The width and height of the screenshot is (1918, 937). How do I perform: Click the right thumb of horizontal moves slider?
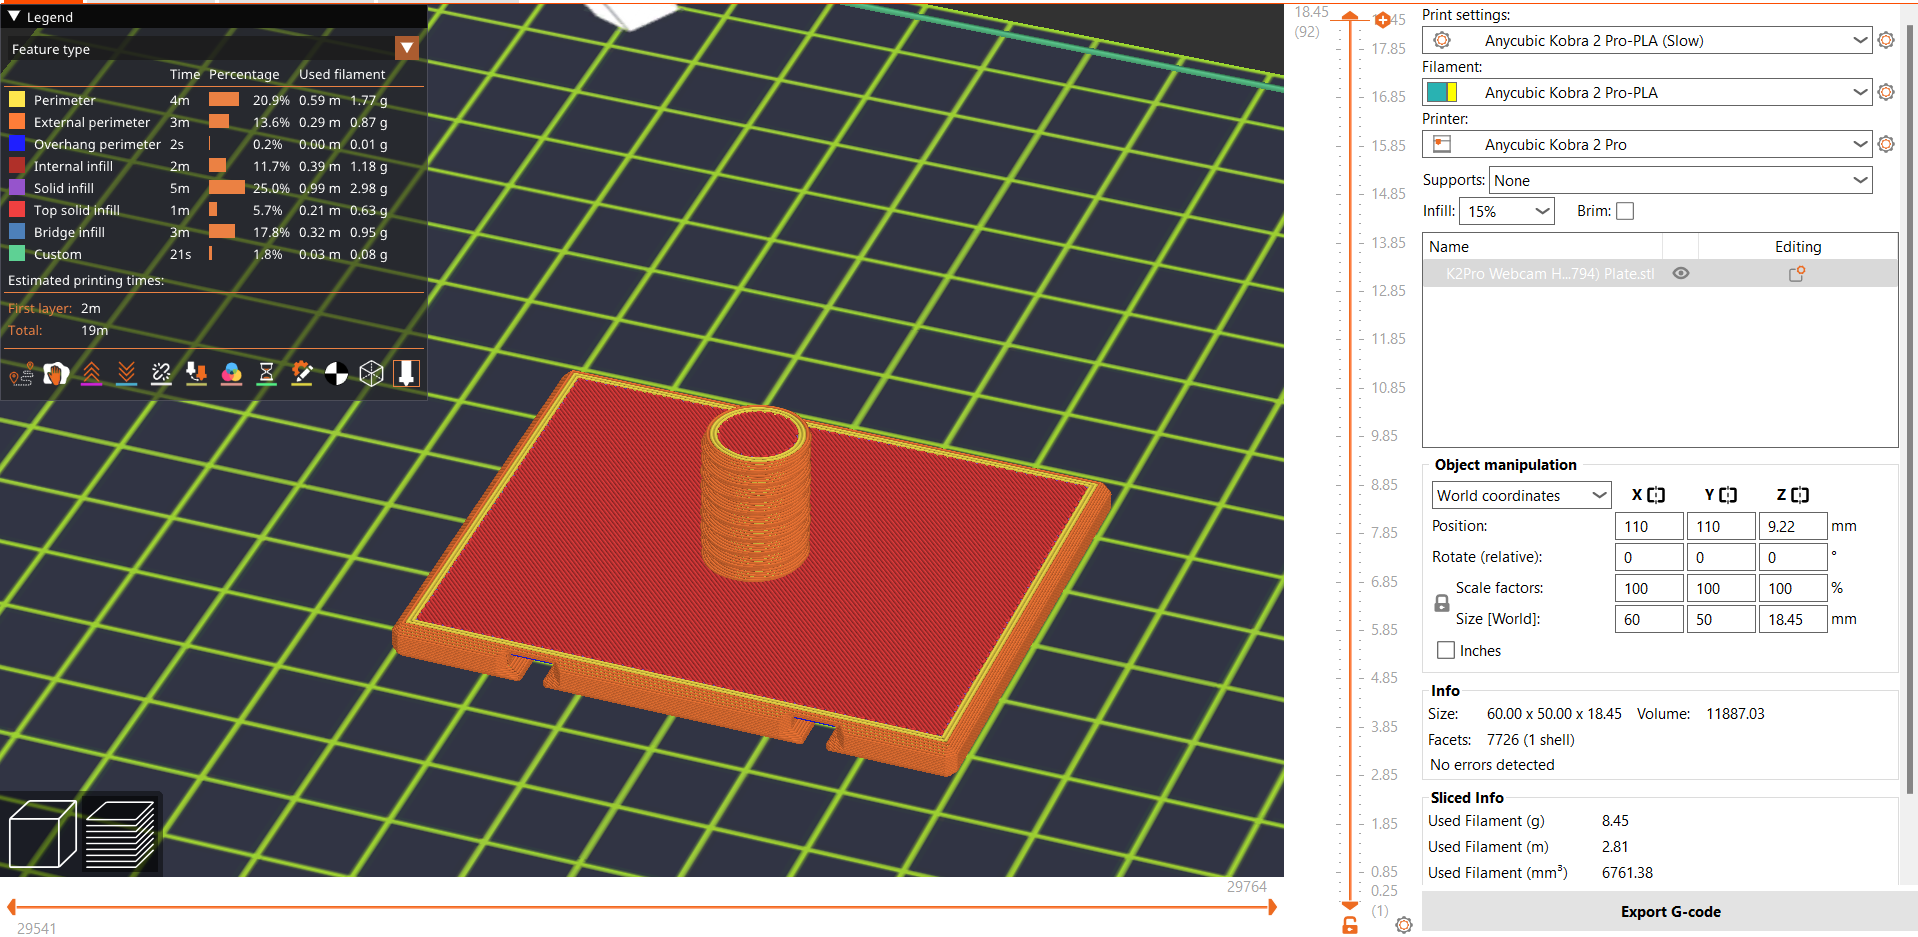tap(1272, 907)
